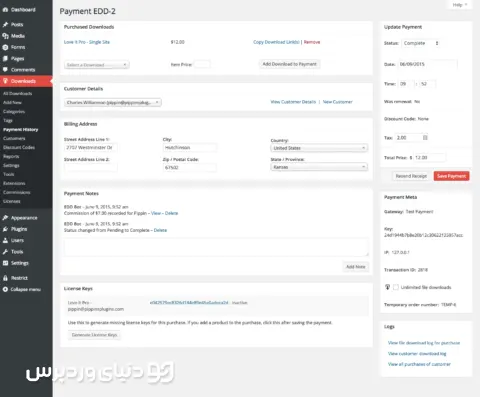Click Copy Download Link(s) link
This screenshot has width=480, height=397.
(x=276, y=42)
